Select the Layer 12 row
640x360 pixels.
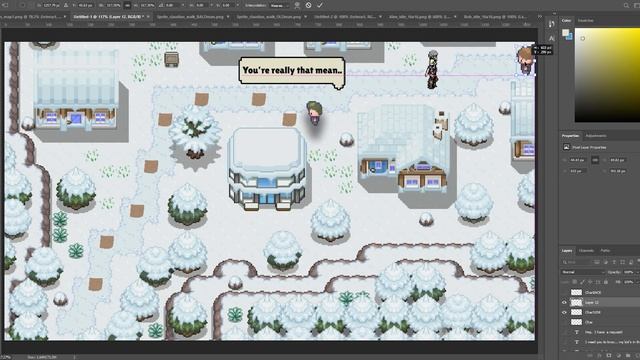click(600, 302)
